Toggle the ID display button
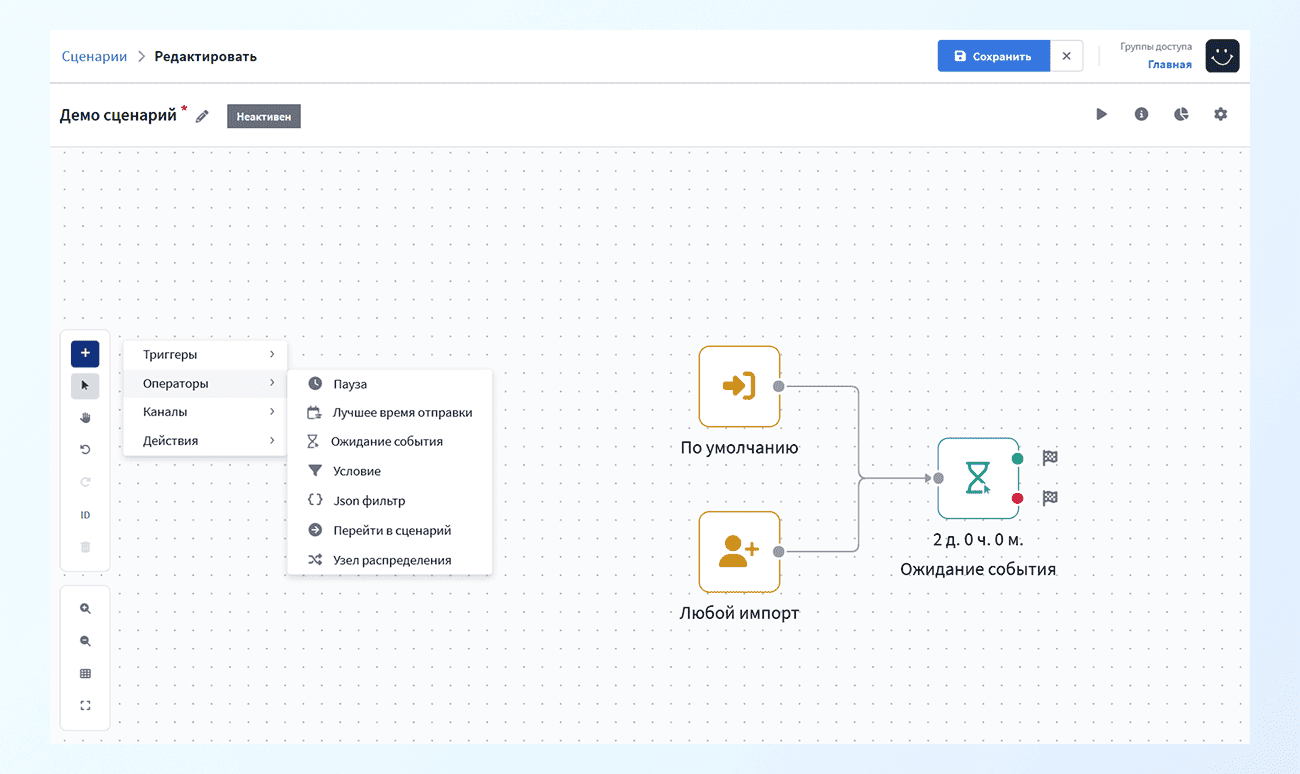 point(85,515)
